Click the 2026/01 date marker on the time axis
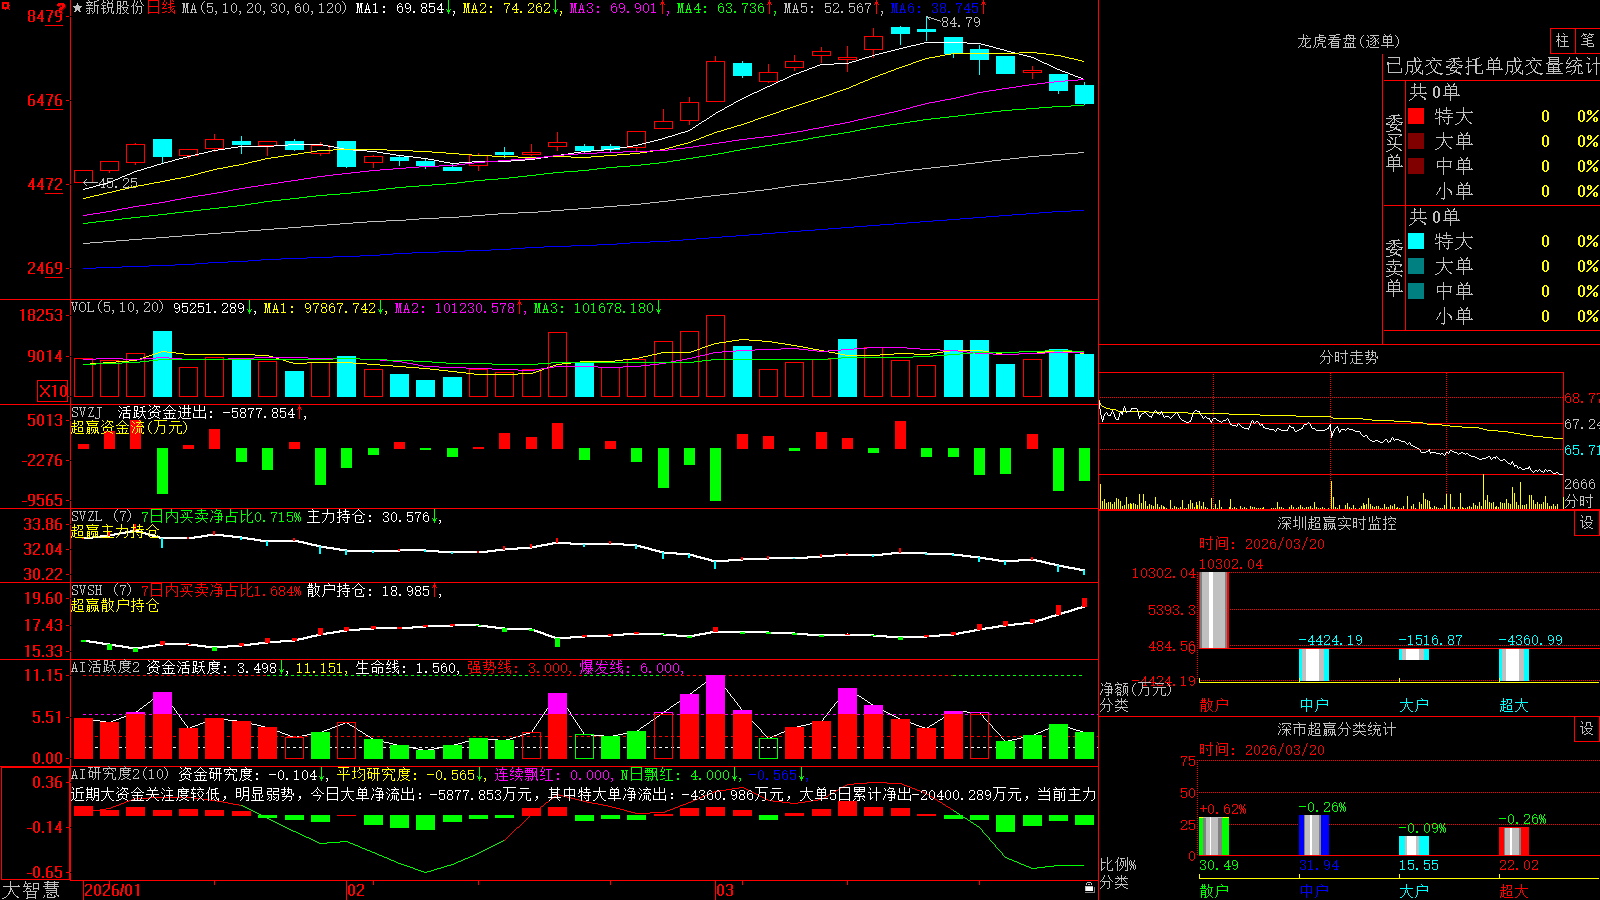The height and width of the screenshot is (900, 1600). coord(113,890)
